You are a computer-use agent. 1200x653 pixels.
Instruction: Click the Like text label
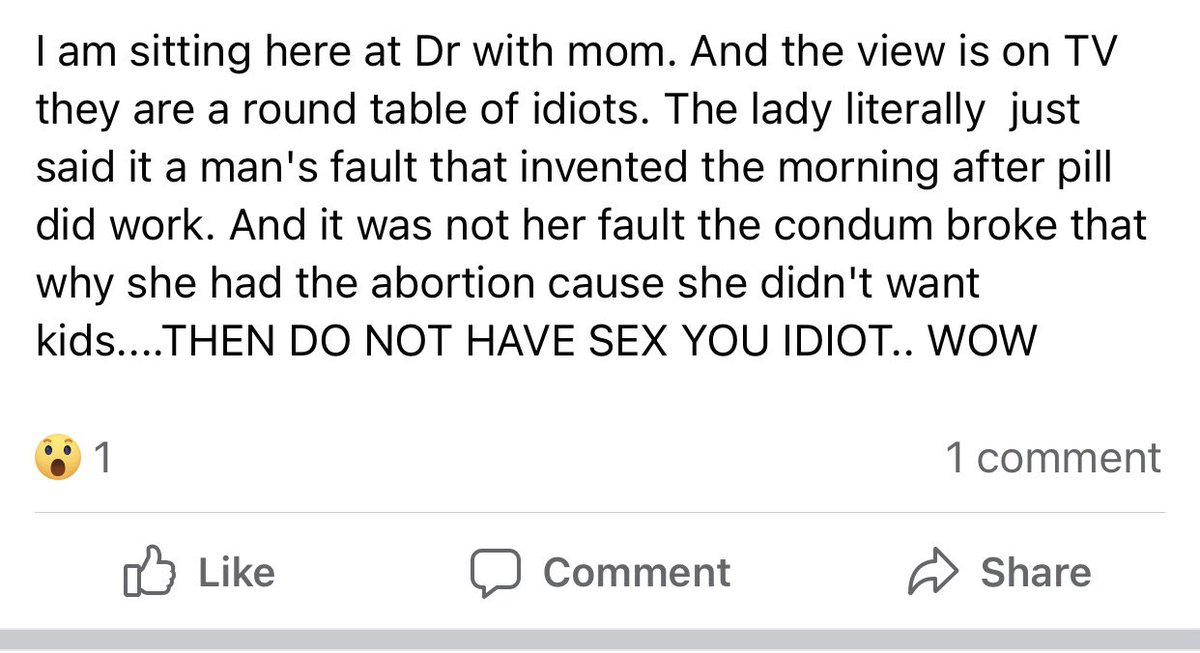[x=236, y=572]
